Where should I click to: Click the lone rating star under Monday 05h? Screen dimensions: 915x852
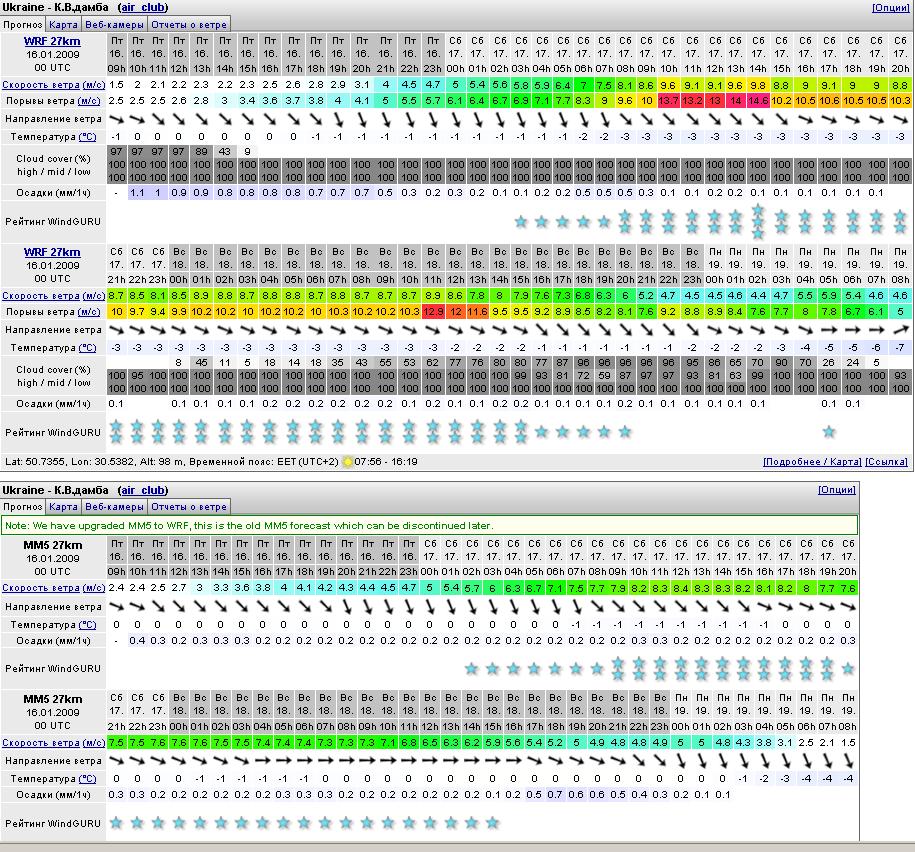(x=828, y=432)
